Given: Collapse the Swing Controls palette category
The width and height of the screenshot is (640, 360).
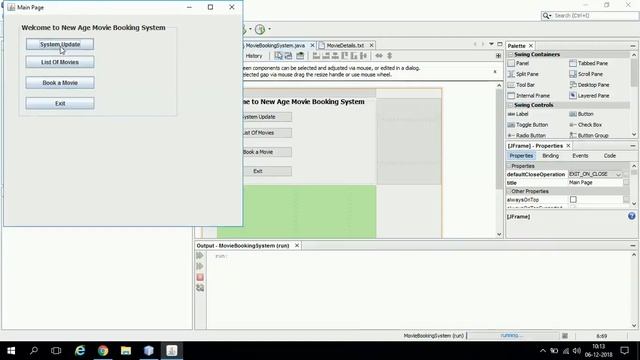Looking at the screenshot, I should 510,105.
